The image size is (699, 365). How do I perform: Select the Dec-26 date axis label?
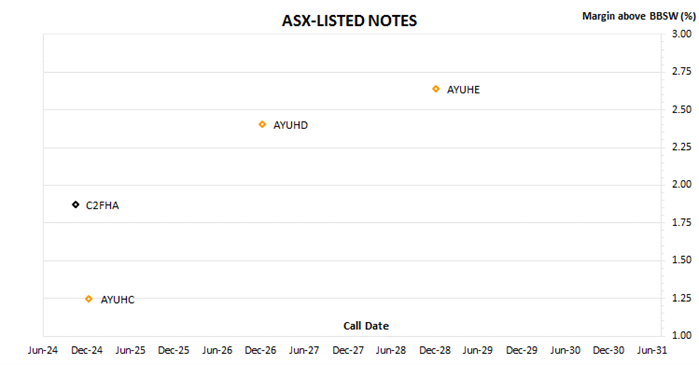[x=260, y=350]
